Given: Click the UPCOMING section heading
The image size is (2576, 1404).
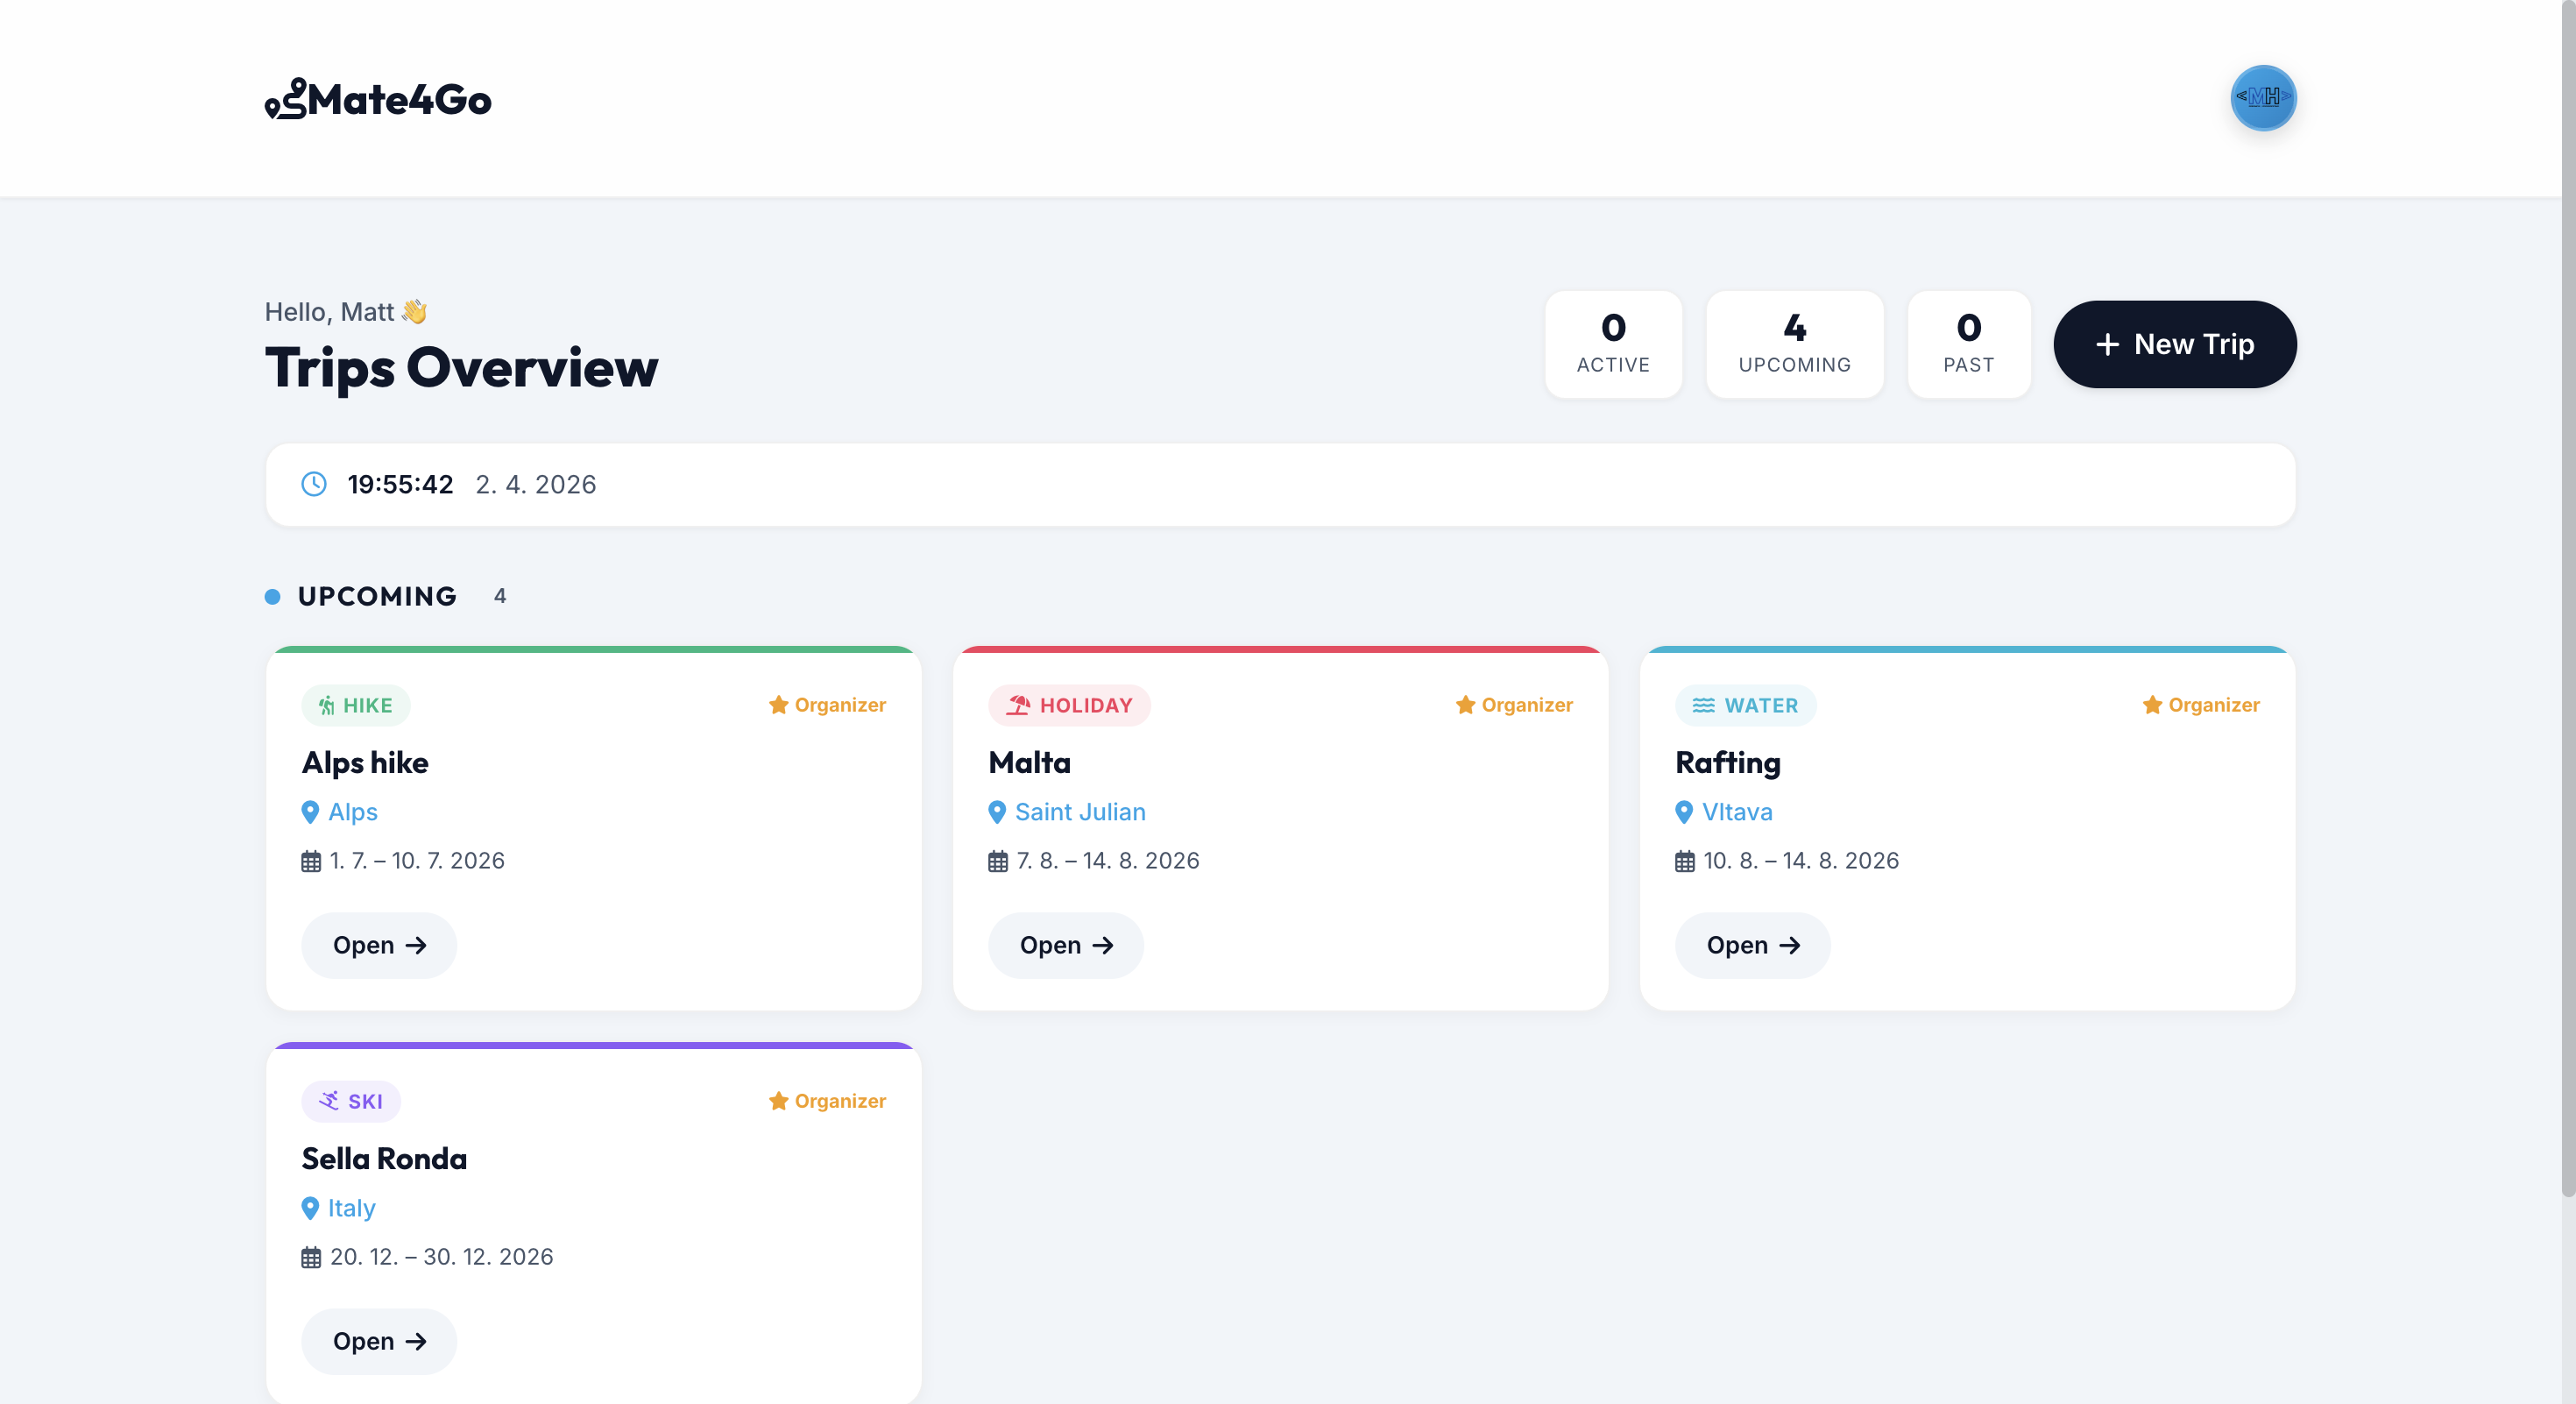Looking at the screenshot, I should coord(377,597).
